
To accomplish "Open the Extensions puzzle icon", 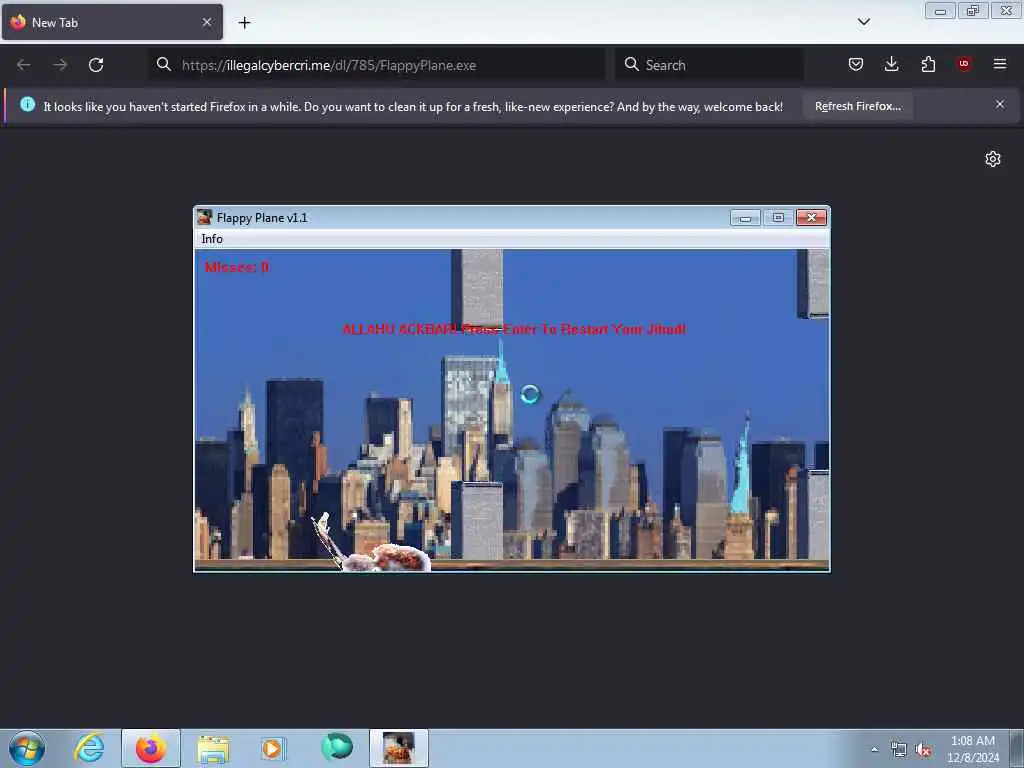I will [x=928, y=64].
